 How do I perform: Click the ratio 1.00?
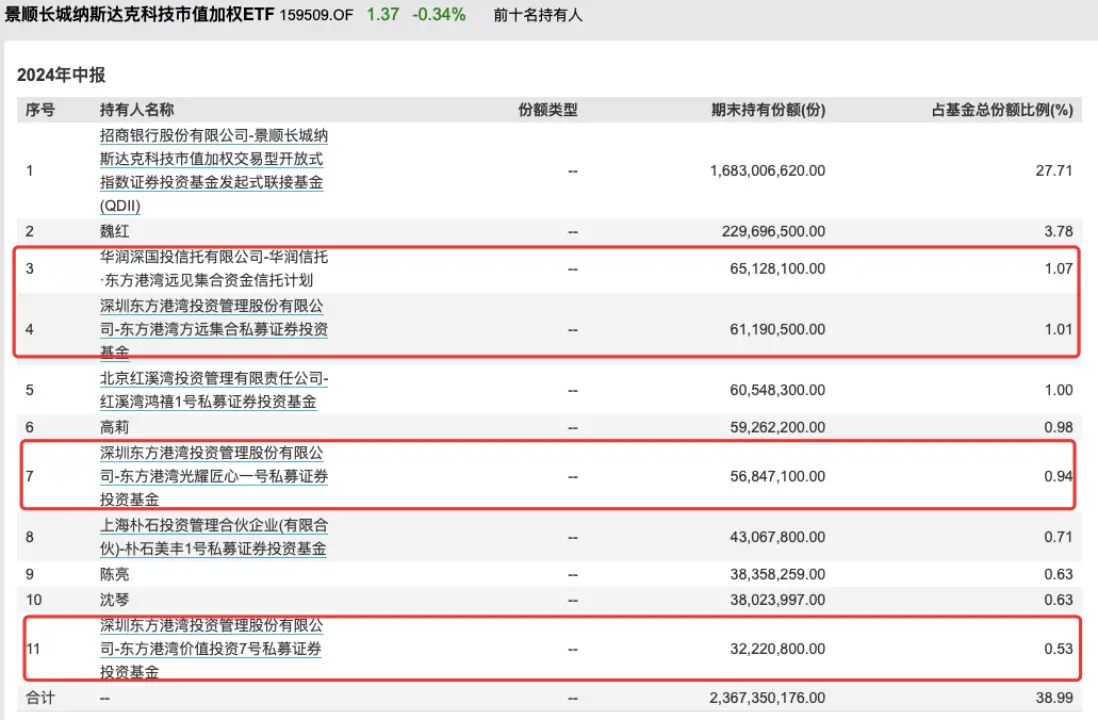coord(1058,389)
